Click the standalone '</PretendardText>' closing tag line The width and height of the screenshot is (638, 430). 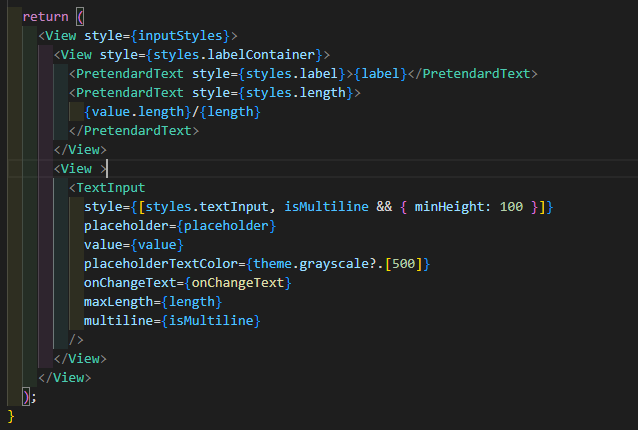coord(134,131)
